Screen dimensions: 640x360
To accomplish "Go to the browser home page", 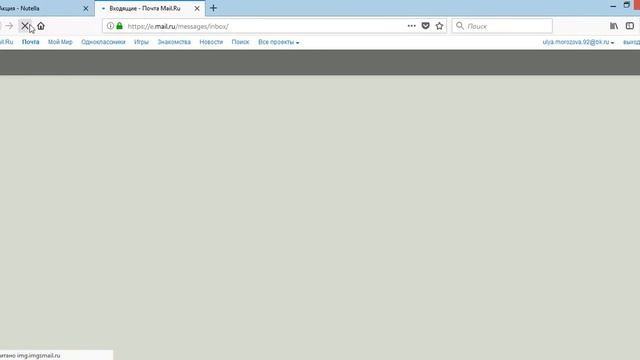I will pyautogui.click(x=41, y=26).
